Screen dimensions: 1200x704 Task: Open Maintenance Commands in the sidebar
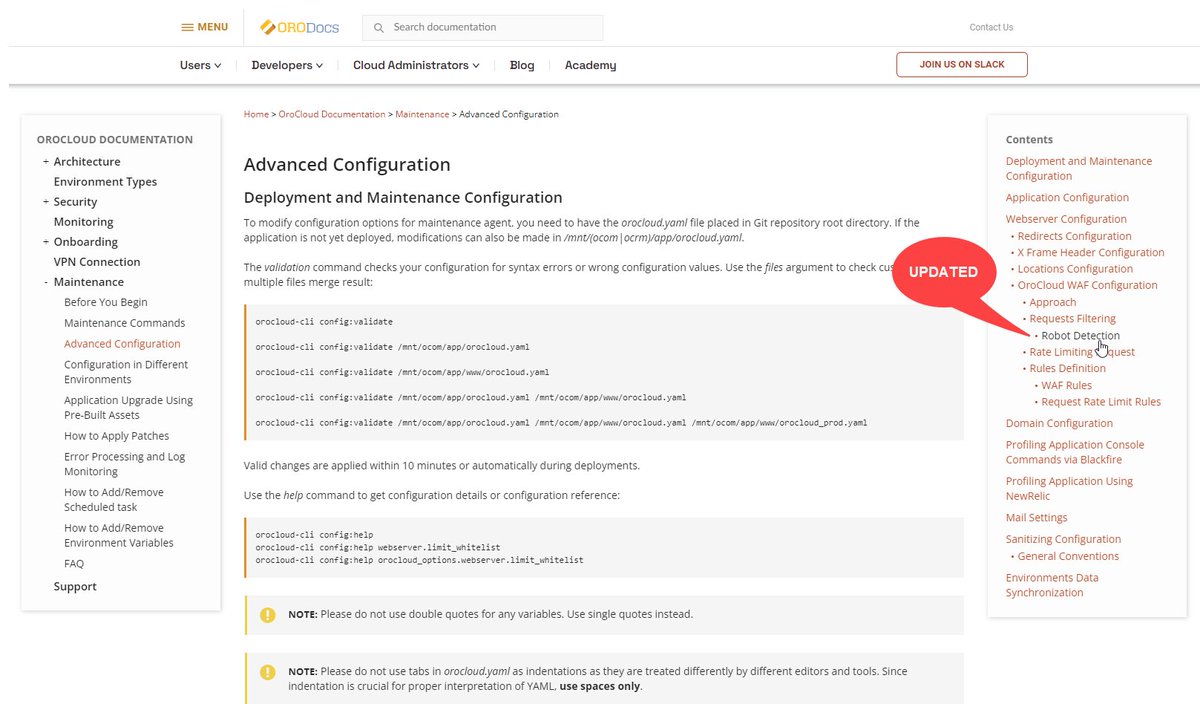click(124, 322)
